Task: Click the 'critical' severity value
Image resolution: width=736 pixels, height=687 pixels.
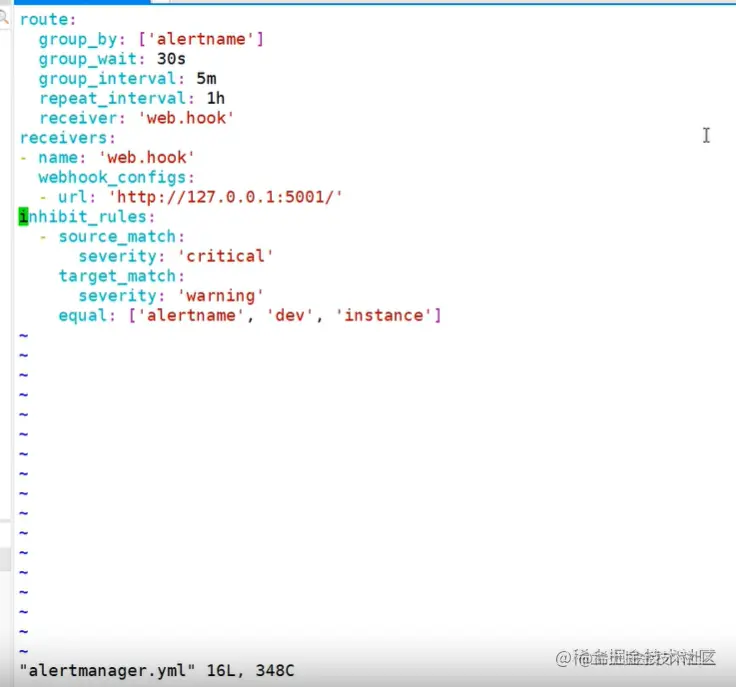Action: [x=225, y=256]
